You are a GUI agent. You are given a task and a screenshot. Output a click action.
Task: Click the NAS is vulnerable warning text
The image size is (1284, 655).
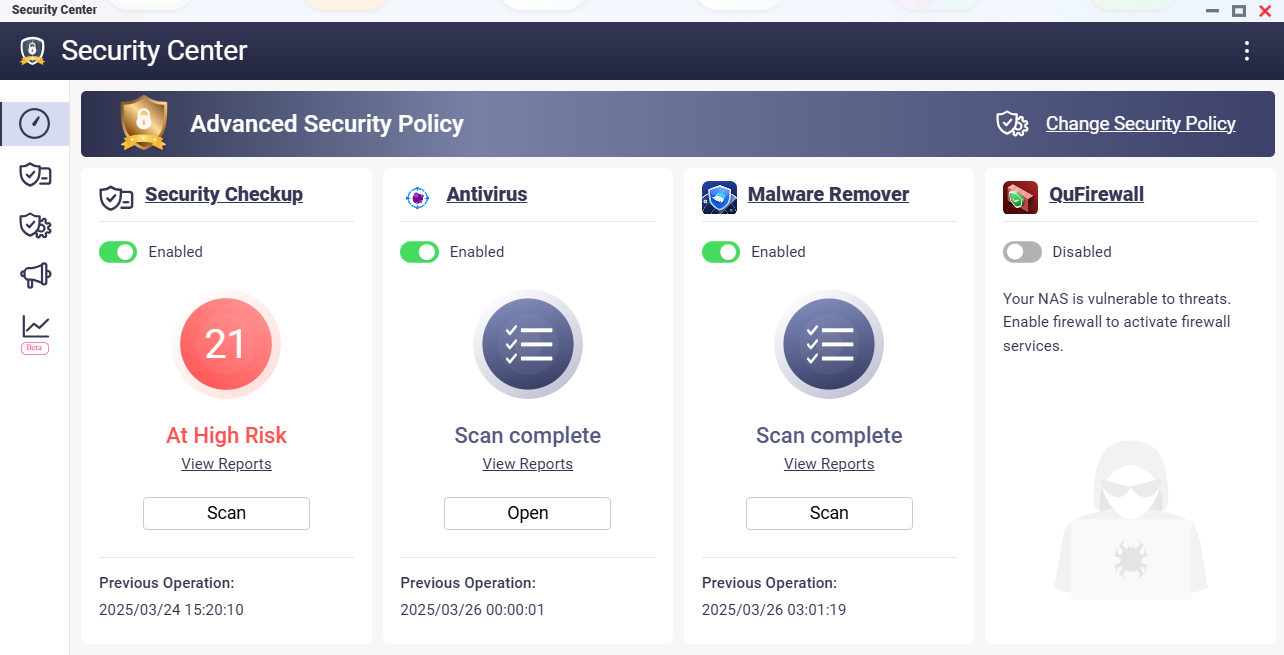coord(1117,322)
